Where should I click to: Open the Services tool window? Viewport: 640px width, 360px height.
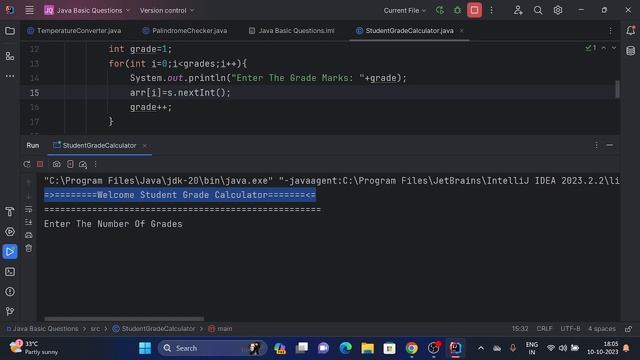pos(10,231)
